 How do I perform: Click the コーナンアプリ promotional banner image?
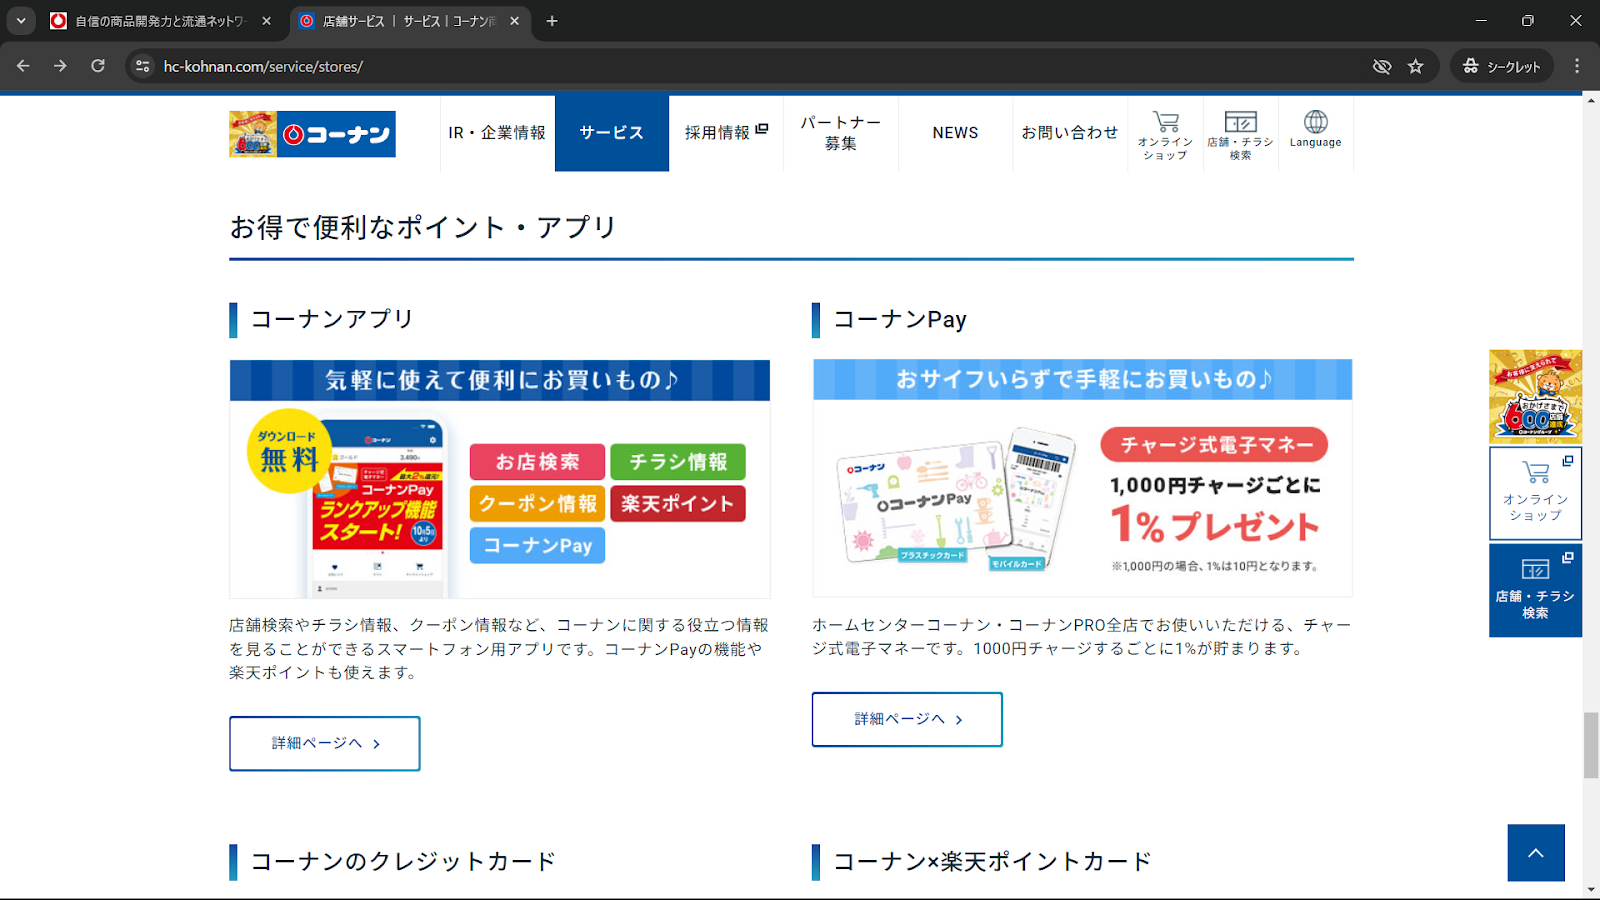(500, 479)
